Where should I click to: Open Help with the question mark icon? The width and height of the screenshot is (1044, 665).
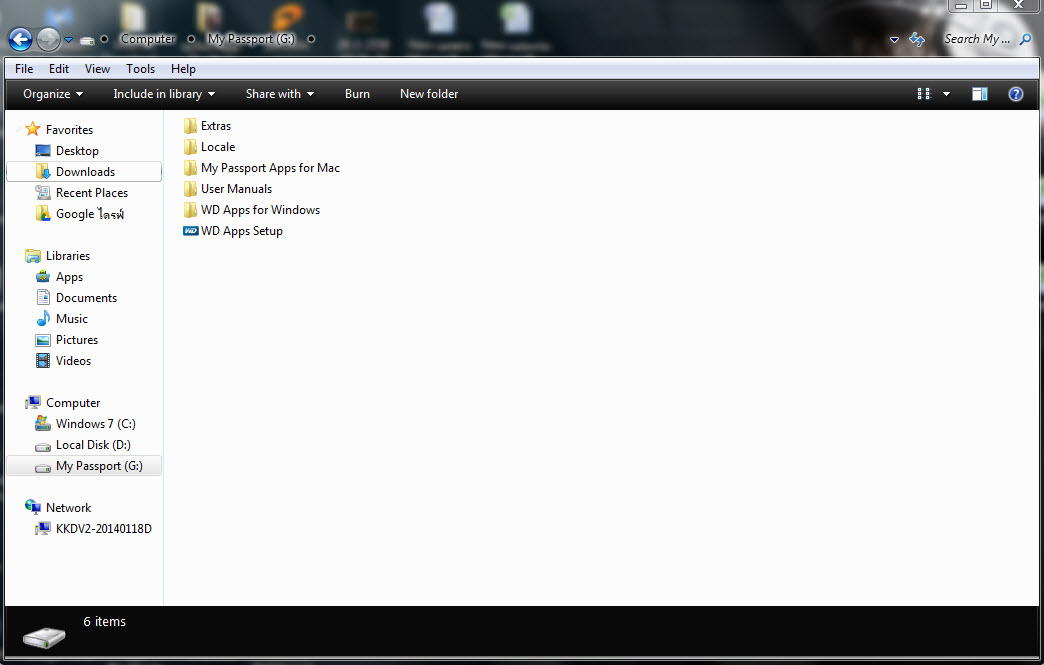point(1015,94)
